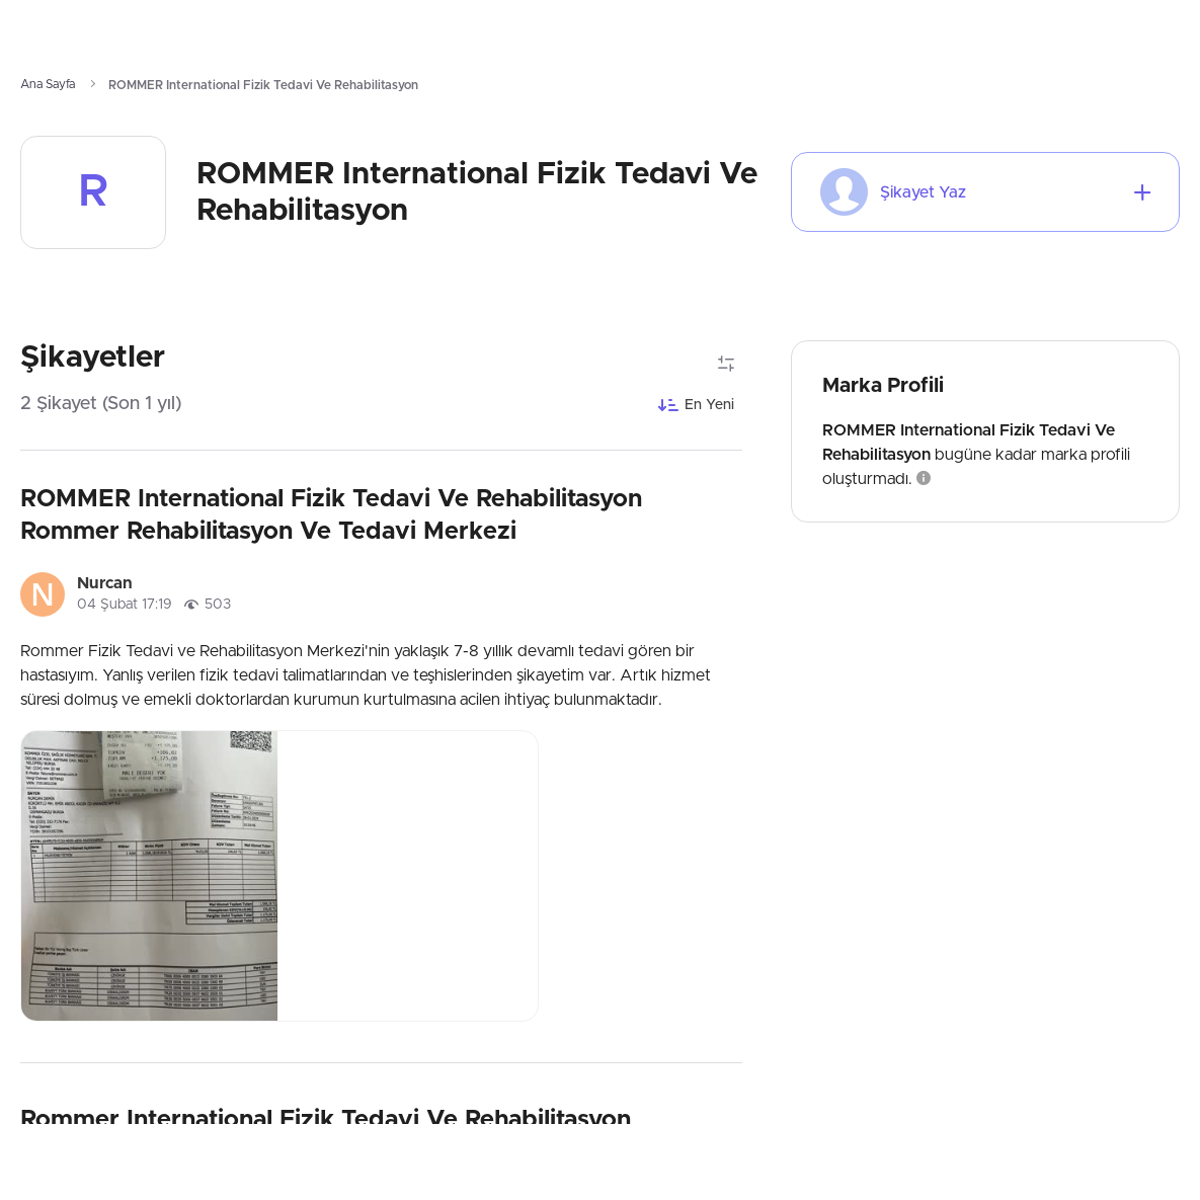
Task: Open the Şikayet Yaz complaint box
Action: (985, 192)
